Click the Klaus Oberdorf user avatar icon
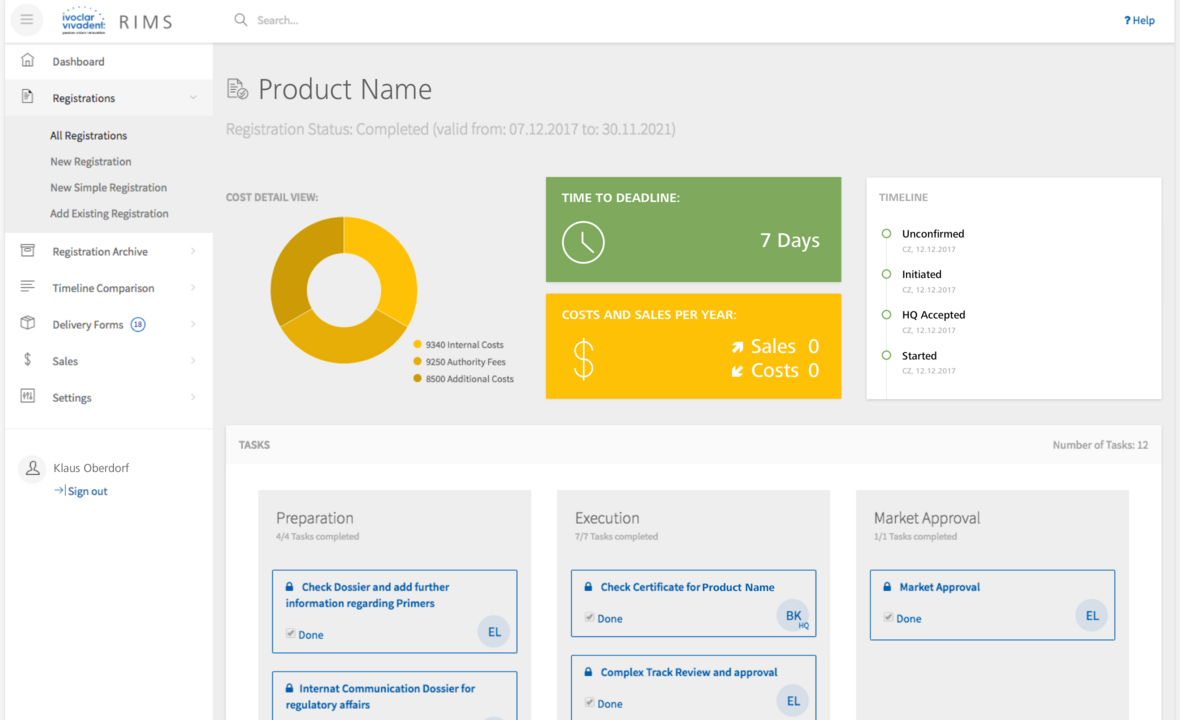 (x=32, y=468)
